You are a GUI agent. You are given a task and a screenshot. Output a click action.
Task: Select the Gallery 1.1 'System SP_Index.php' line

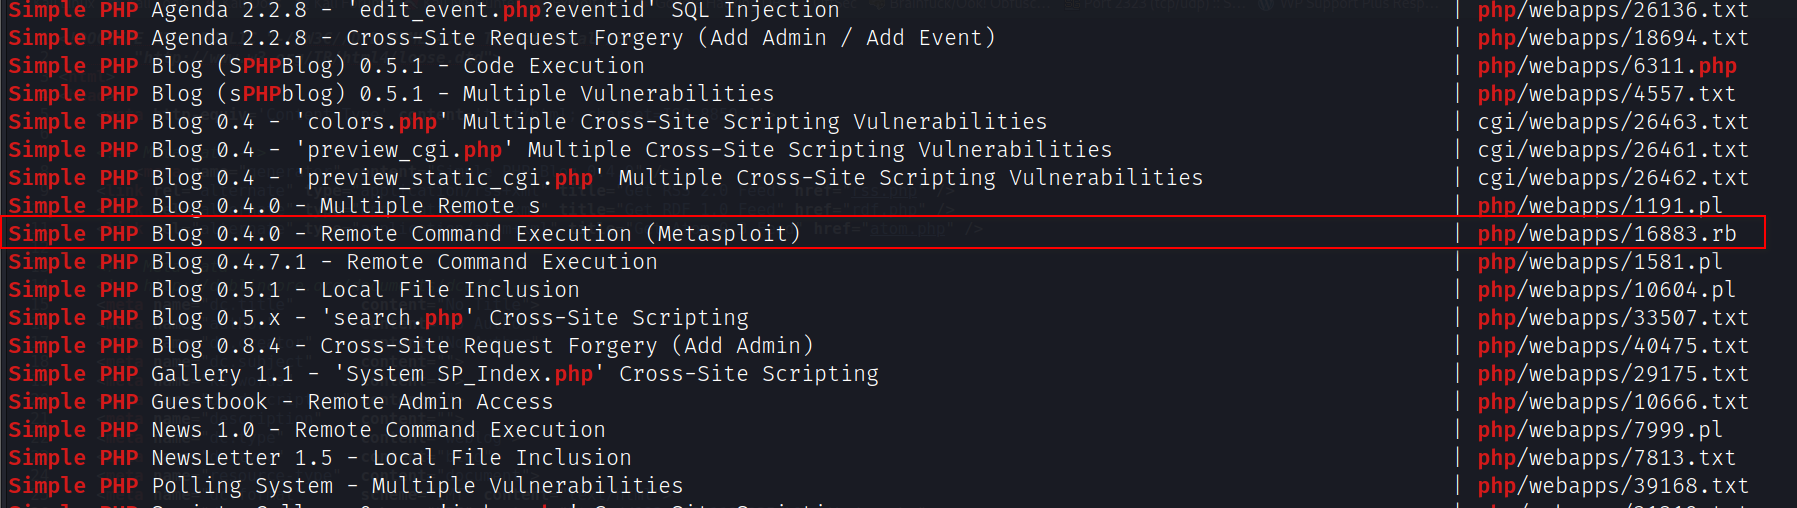[444, 374]
